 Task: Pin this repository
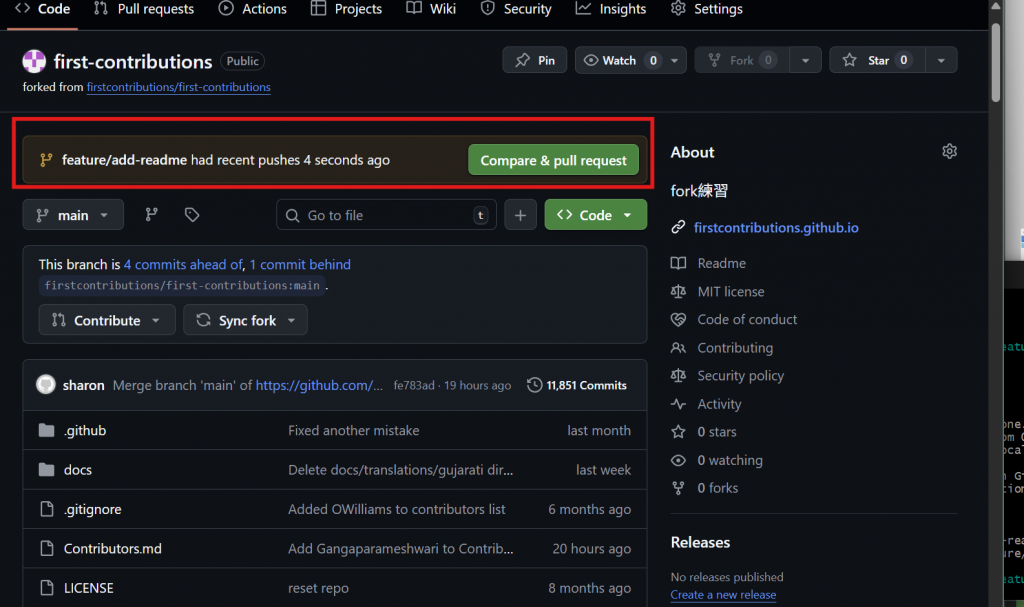pos(535,60)
